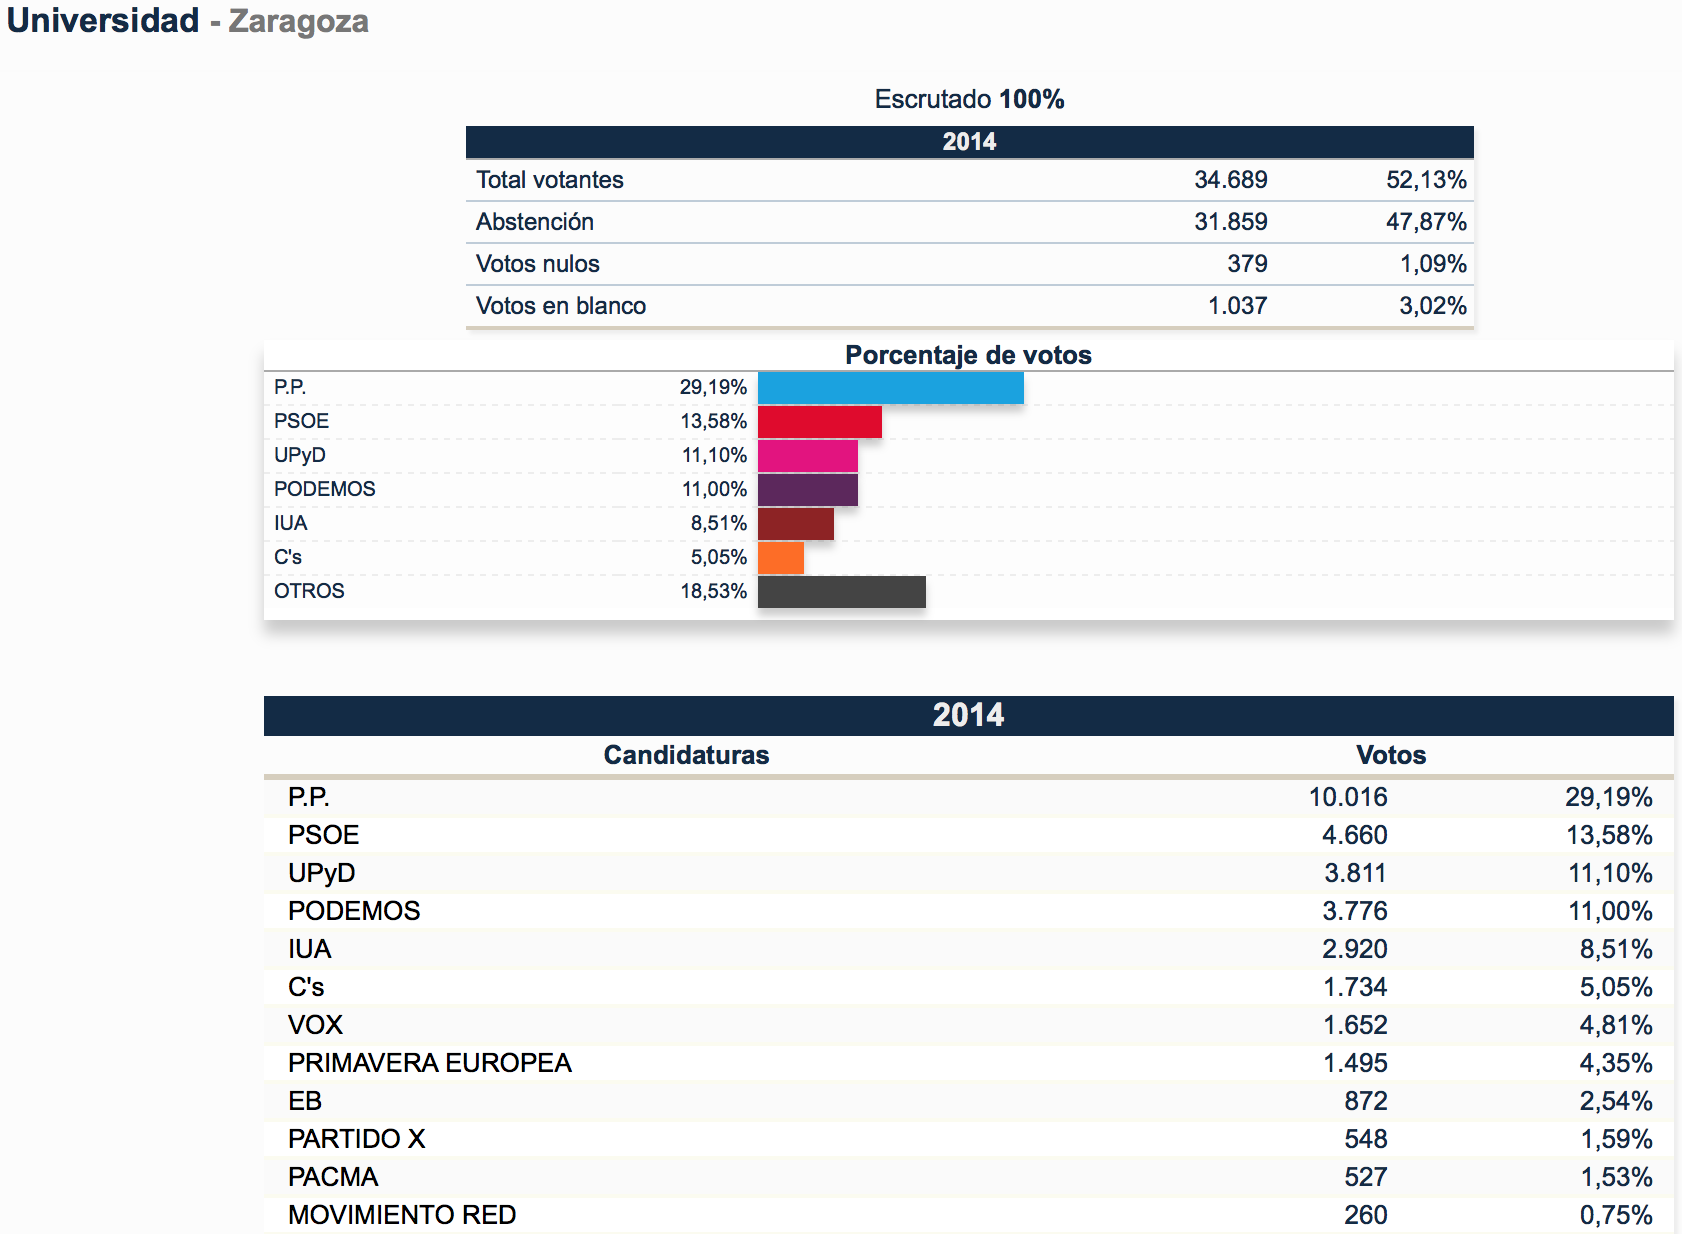Click the pink UPyD chart bar

[x=807, y=456]
